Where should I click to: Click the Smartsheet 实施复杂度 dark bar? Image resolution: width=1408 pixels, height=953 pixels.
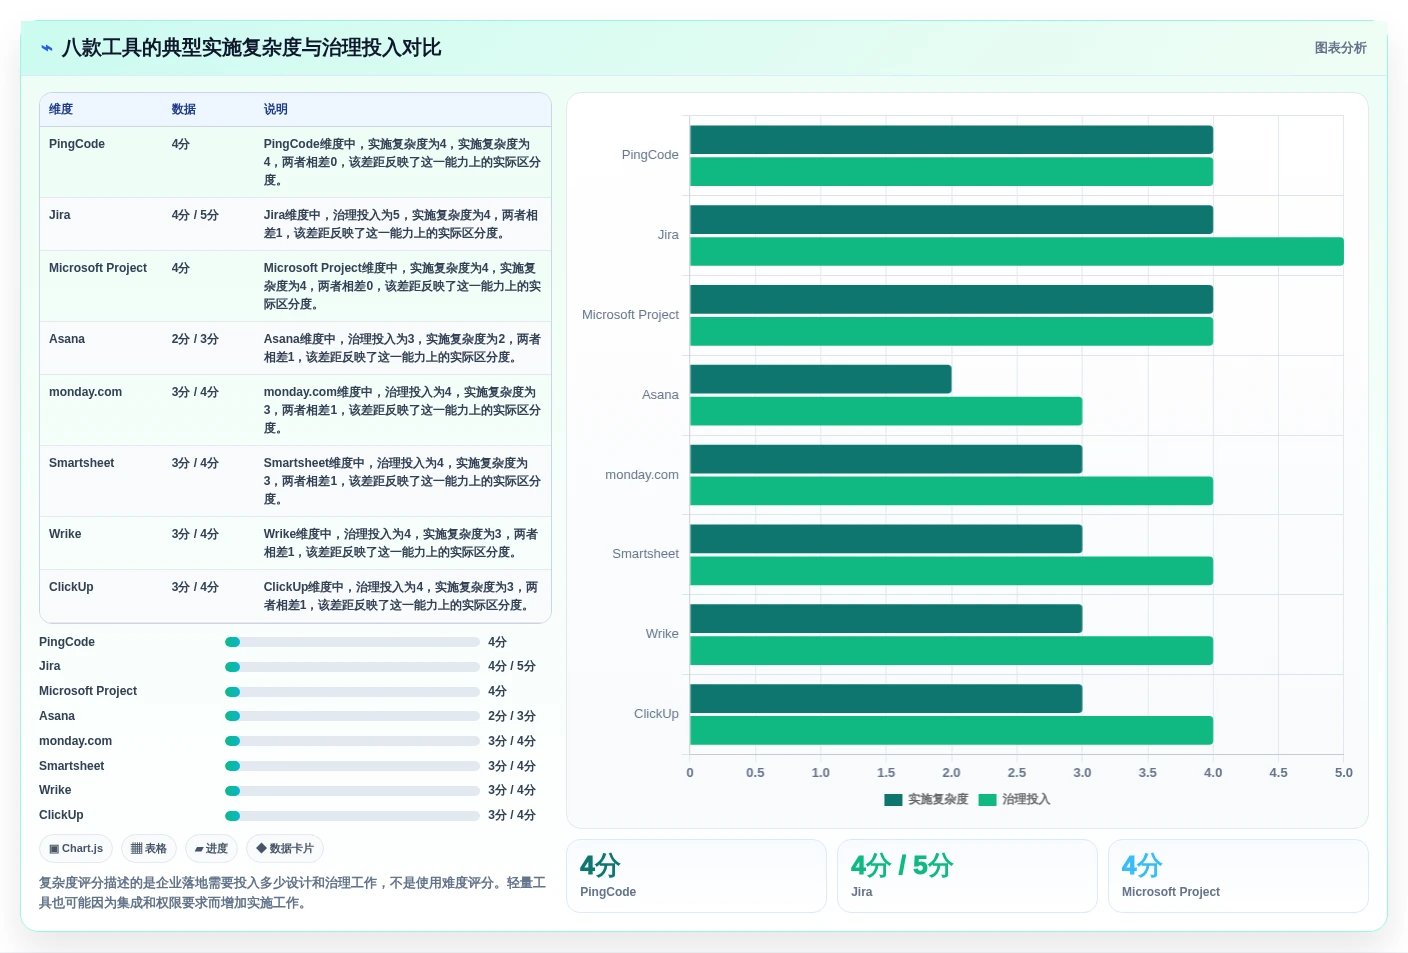886,539
